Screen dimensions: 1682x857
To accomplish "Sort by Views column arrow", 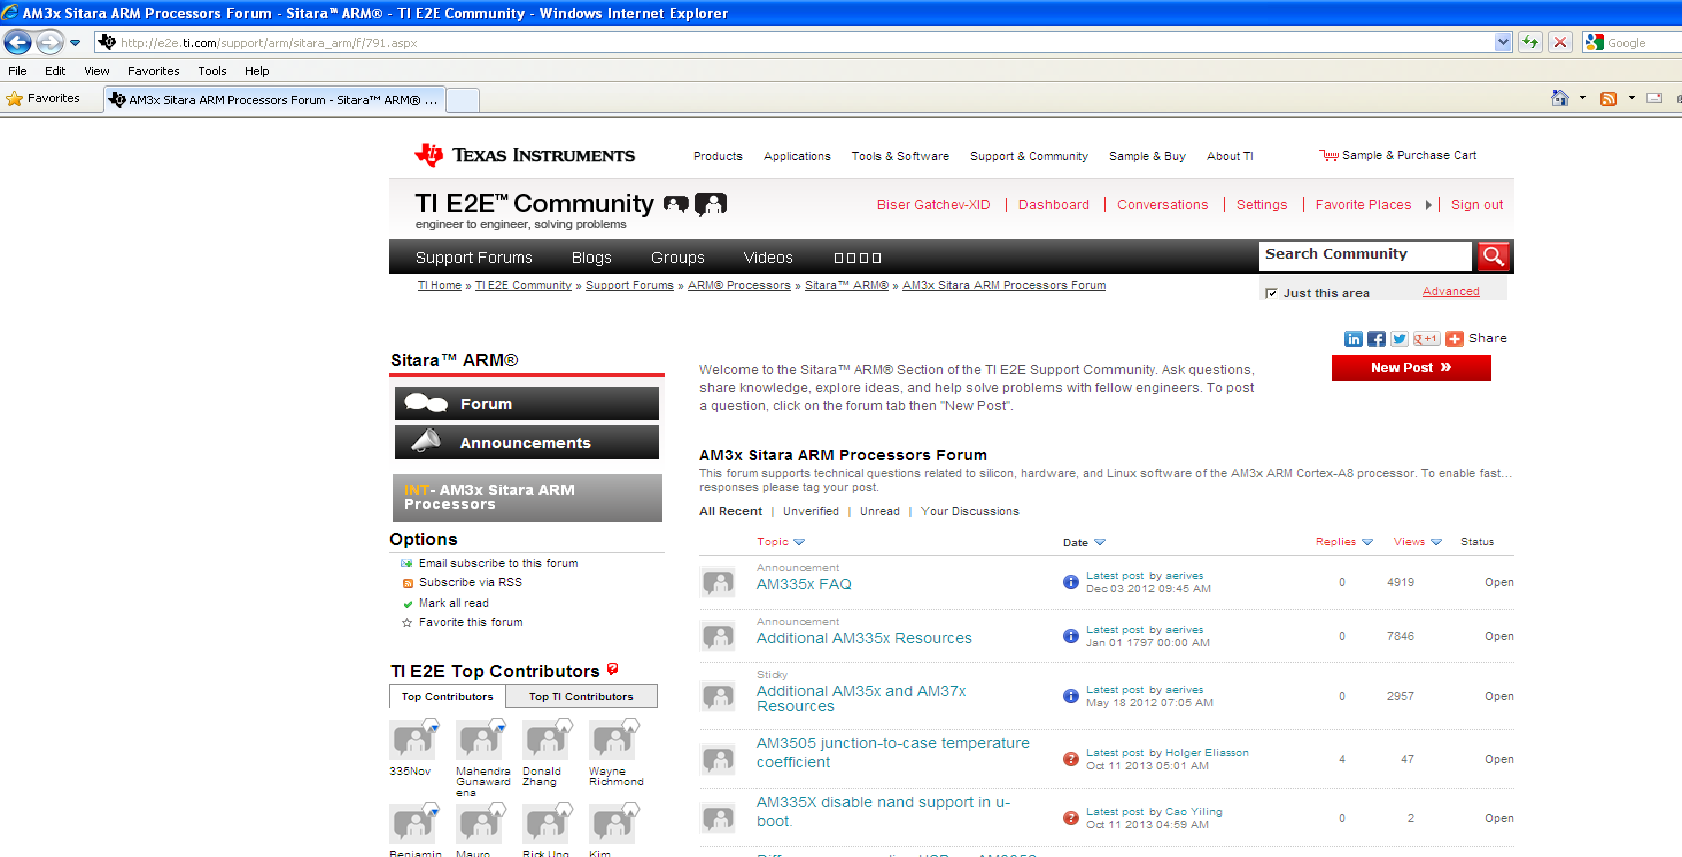I will tap(1436, 542).
